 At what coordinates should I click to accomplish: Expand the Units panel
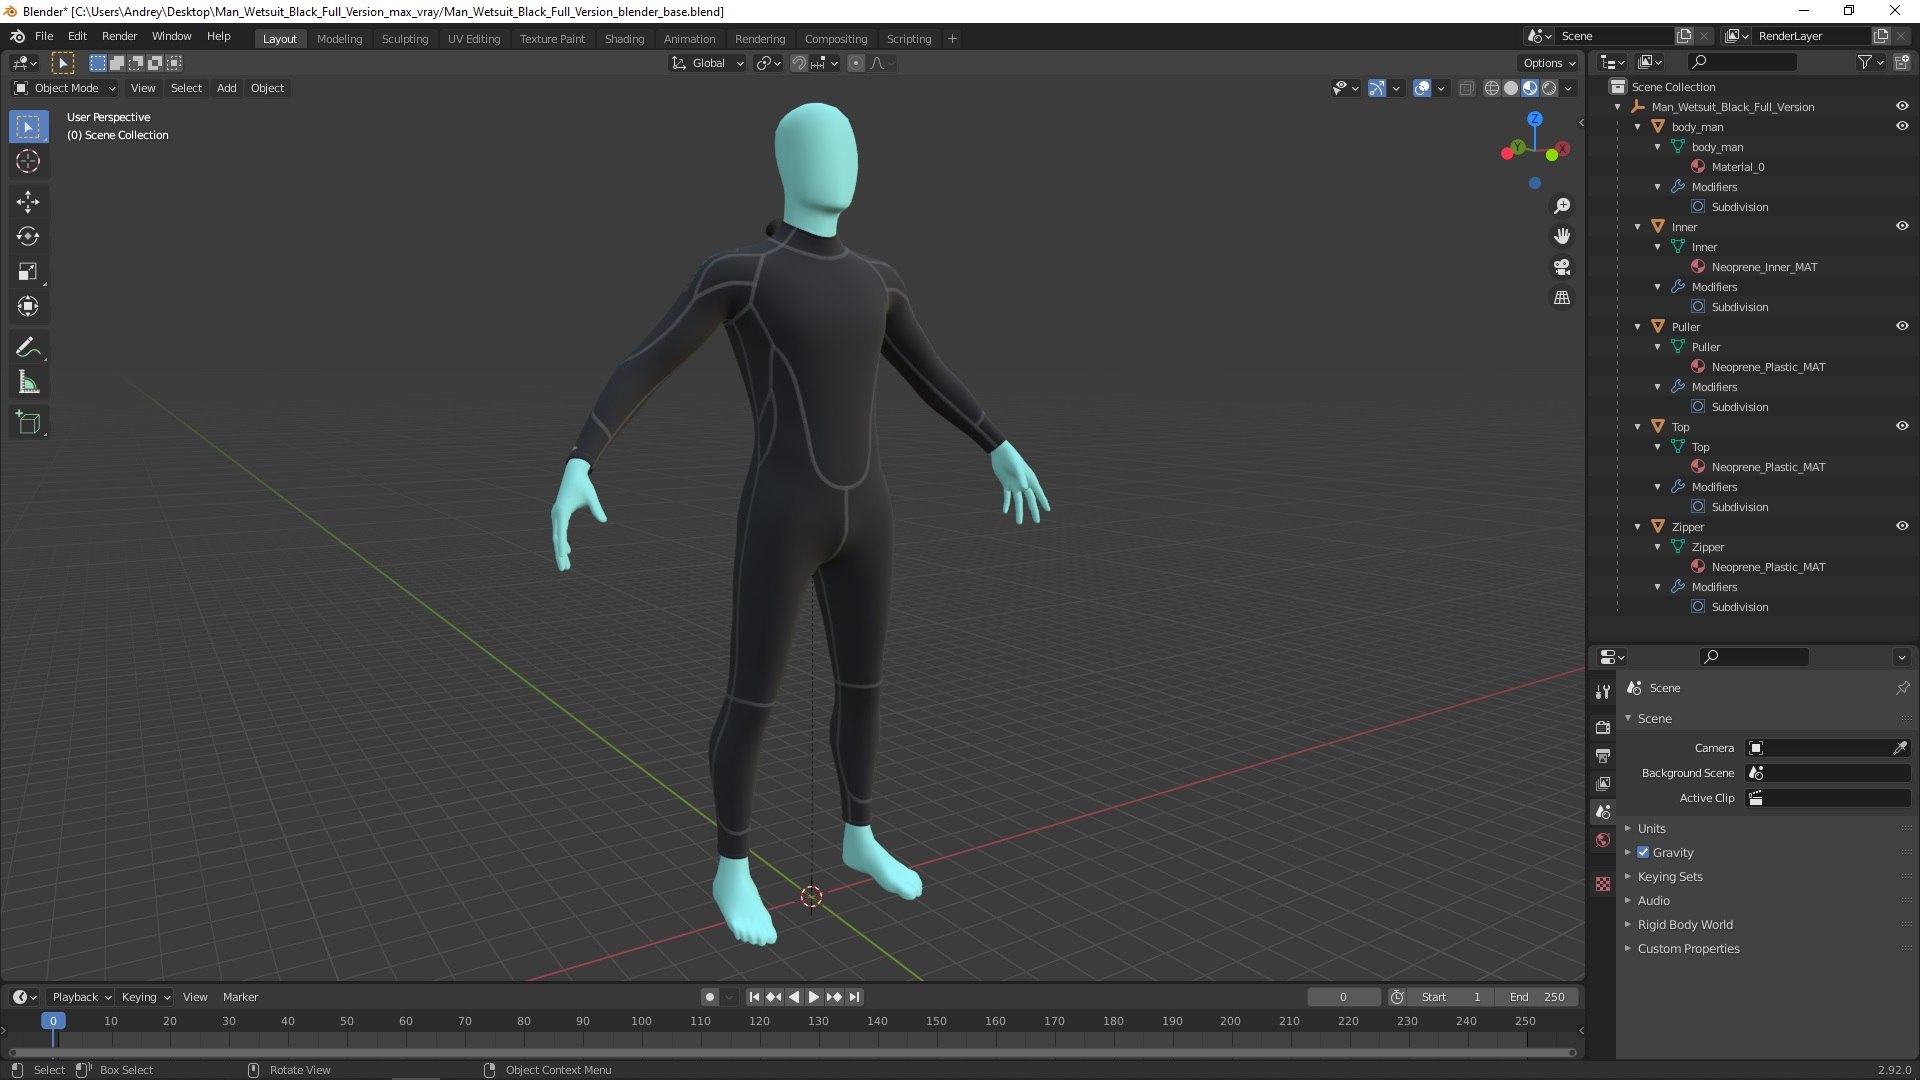1651,829
